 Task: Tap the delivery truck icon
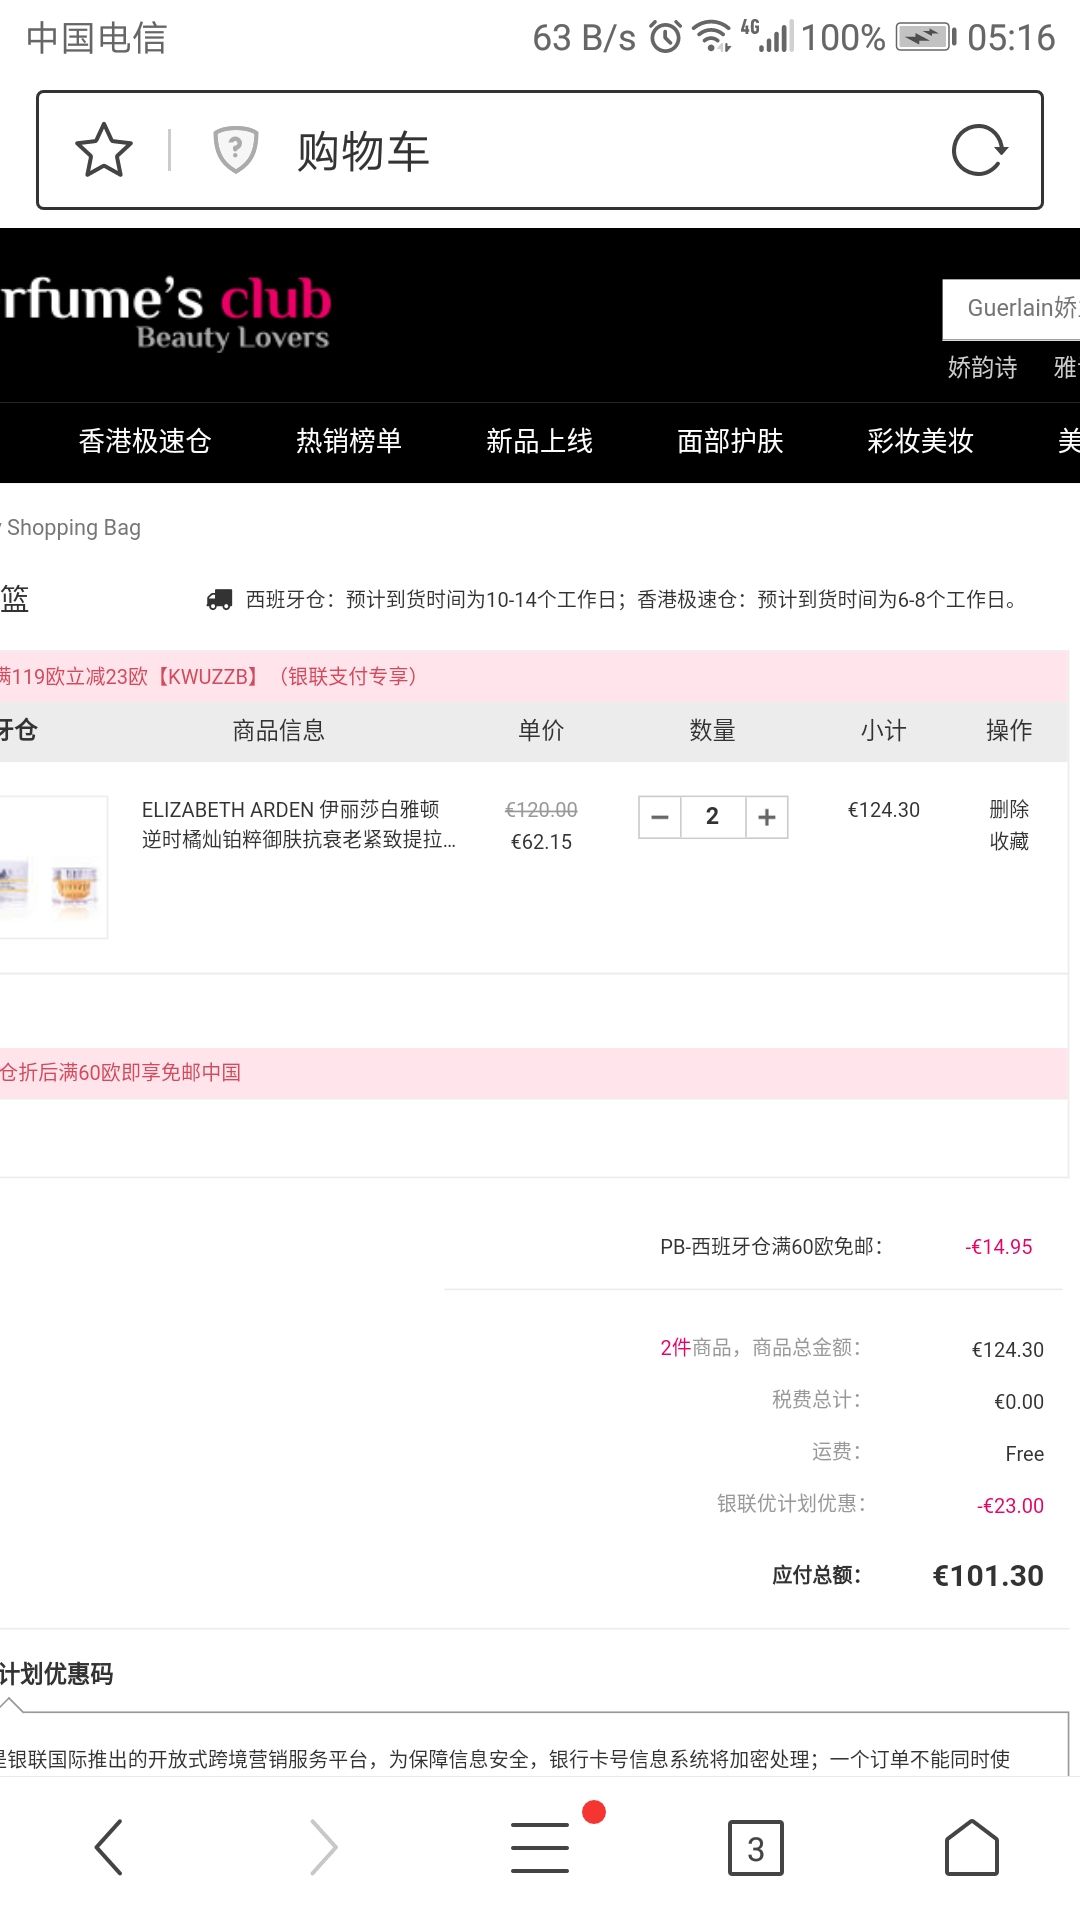pyautogui.click(x=219, y=599)
